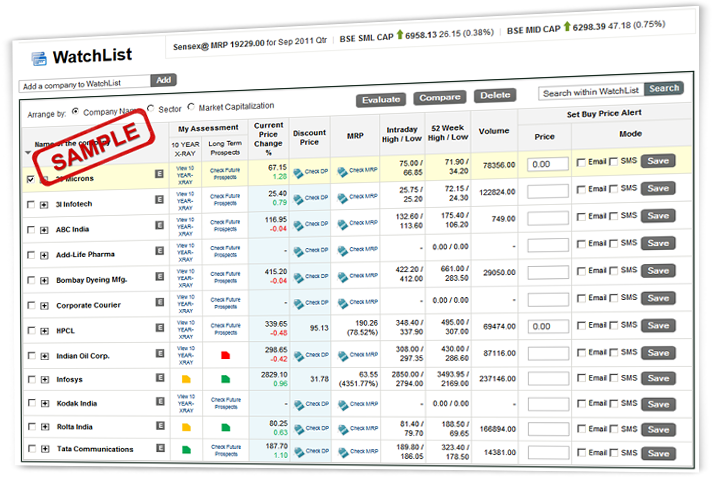This screenshot has width=712, height=477.
Task: Click BSE SML CAP green up arrow
Action: (400, 35)
